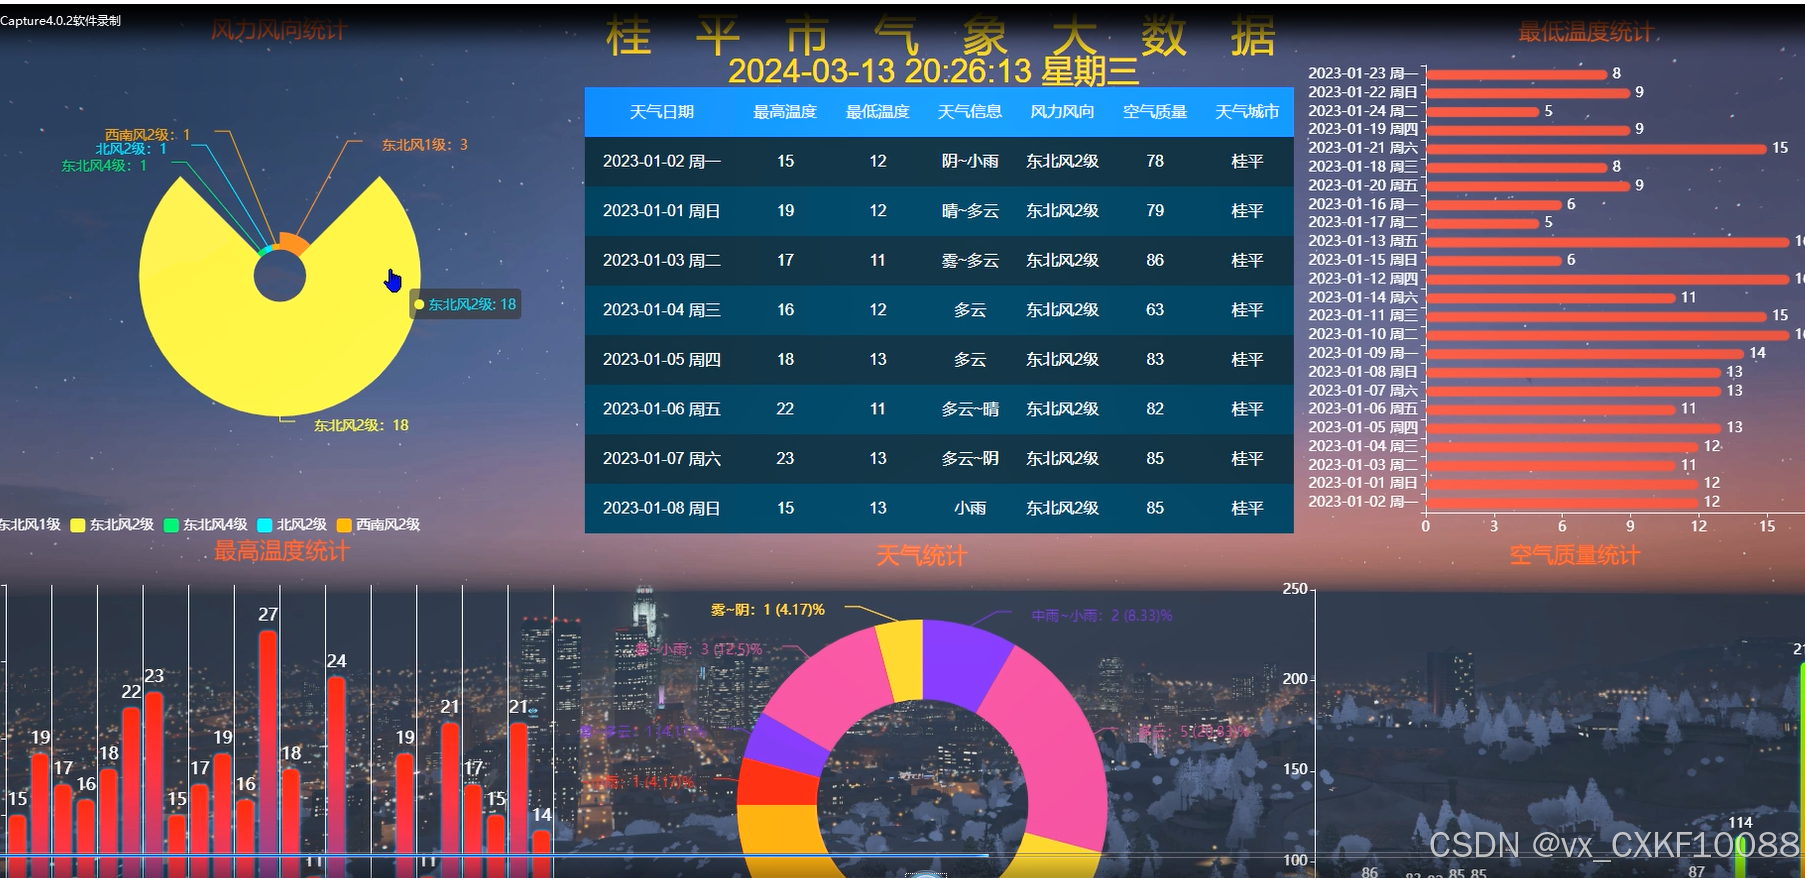Click the orange 西南风2级 legend color marker

click(x=343, y=525)
